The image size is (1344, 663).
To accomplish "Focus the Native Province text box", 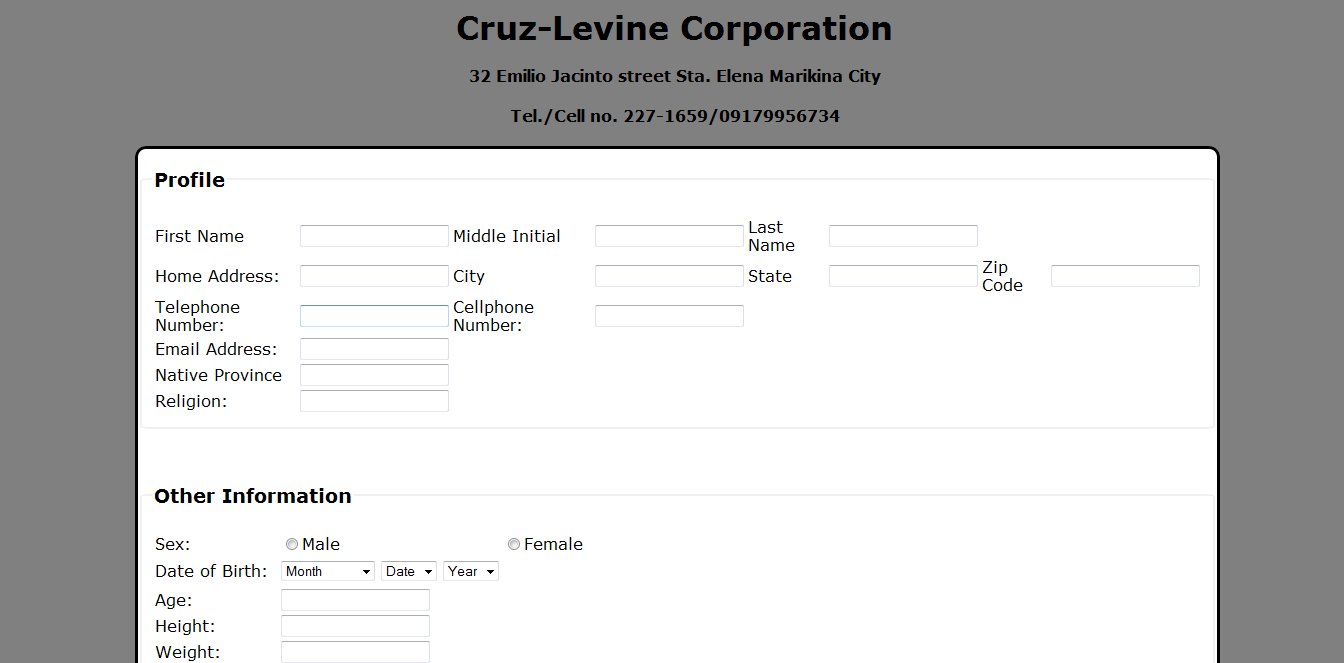I will [x=374, y=375].
